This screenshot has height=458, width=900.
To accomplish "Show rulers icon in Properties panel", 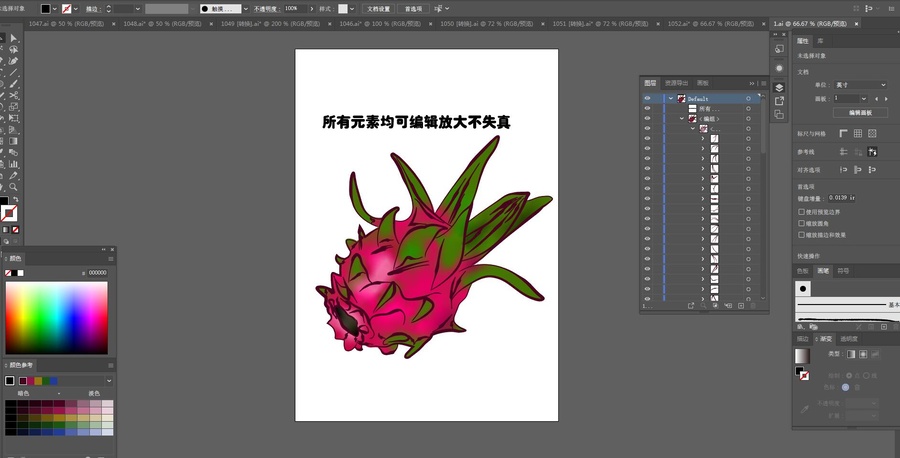I will 843,133.
